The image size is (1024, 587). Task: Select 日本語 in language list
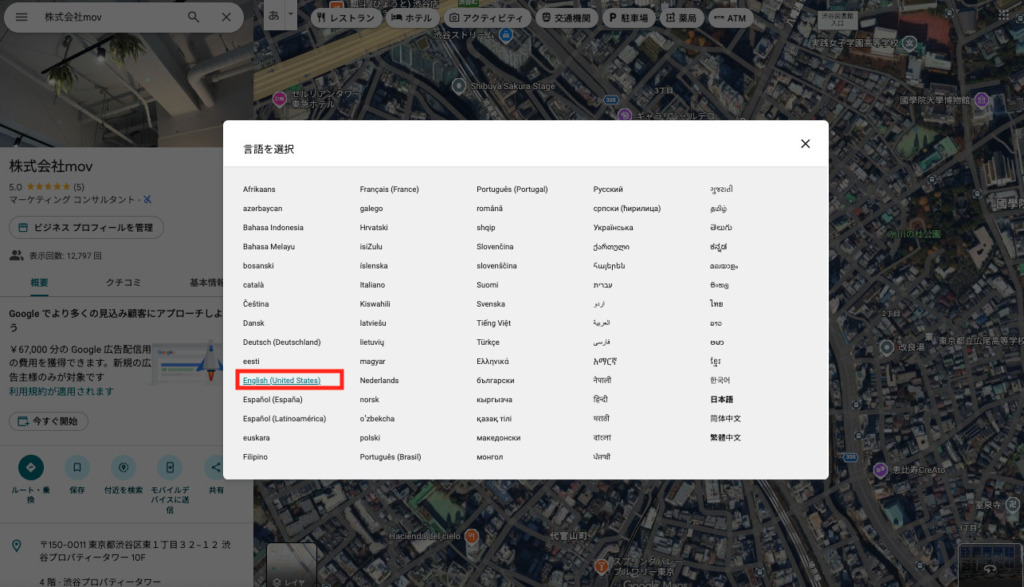[x=722, y=399]
